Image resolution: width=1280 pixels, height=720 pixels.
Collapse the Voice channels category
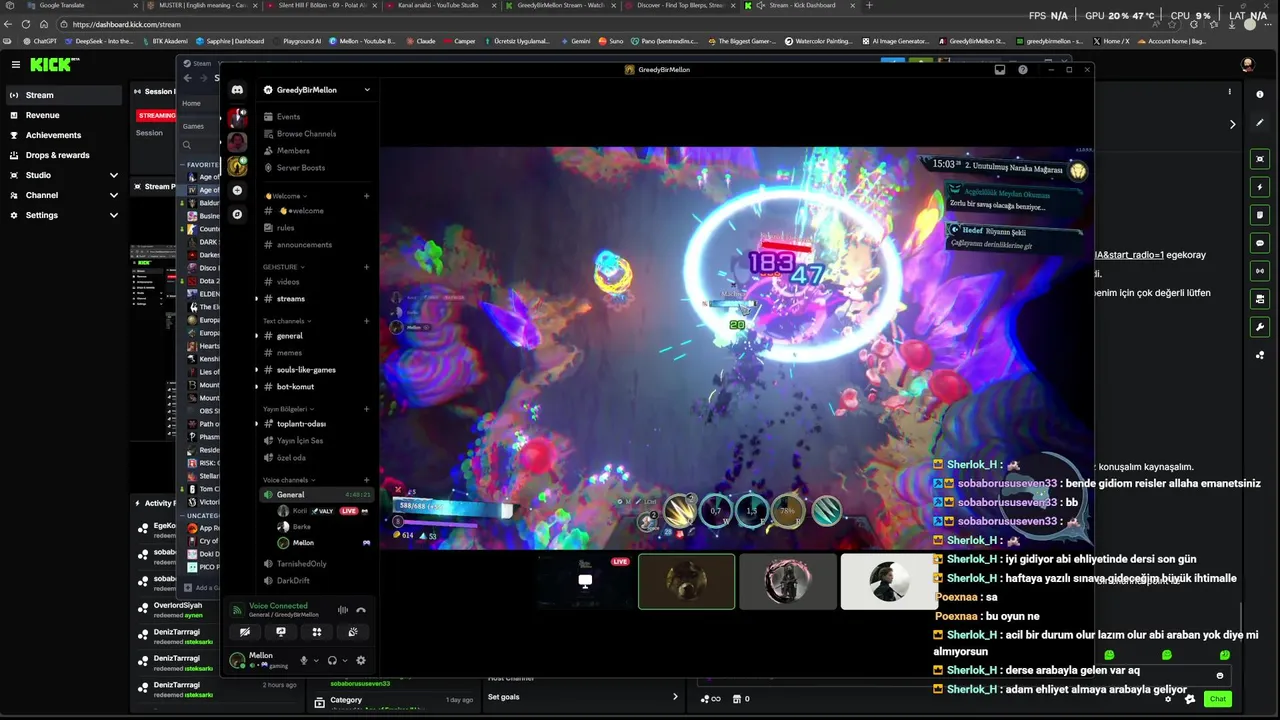point(289,480)
